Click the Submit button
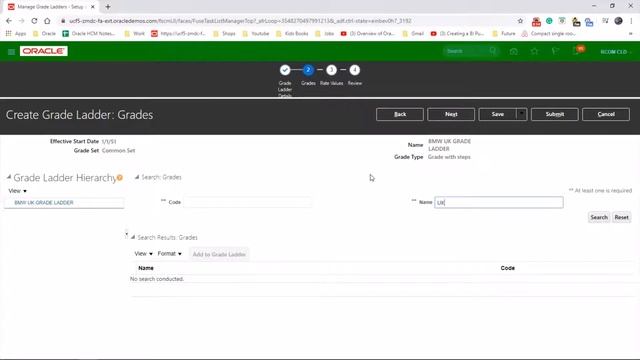 (555, 114)
